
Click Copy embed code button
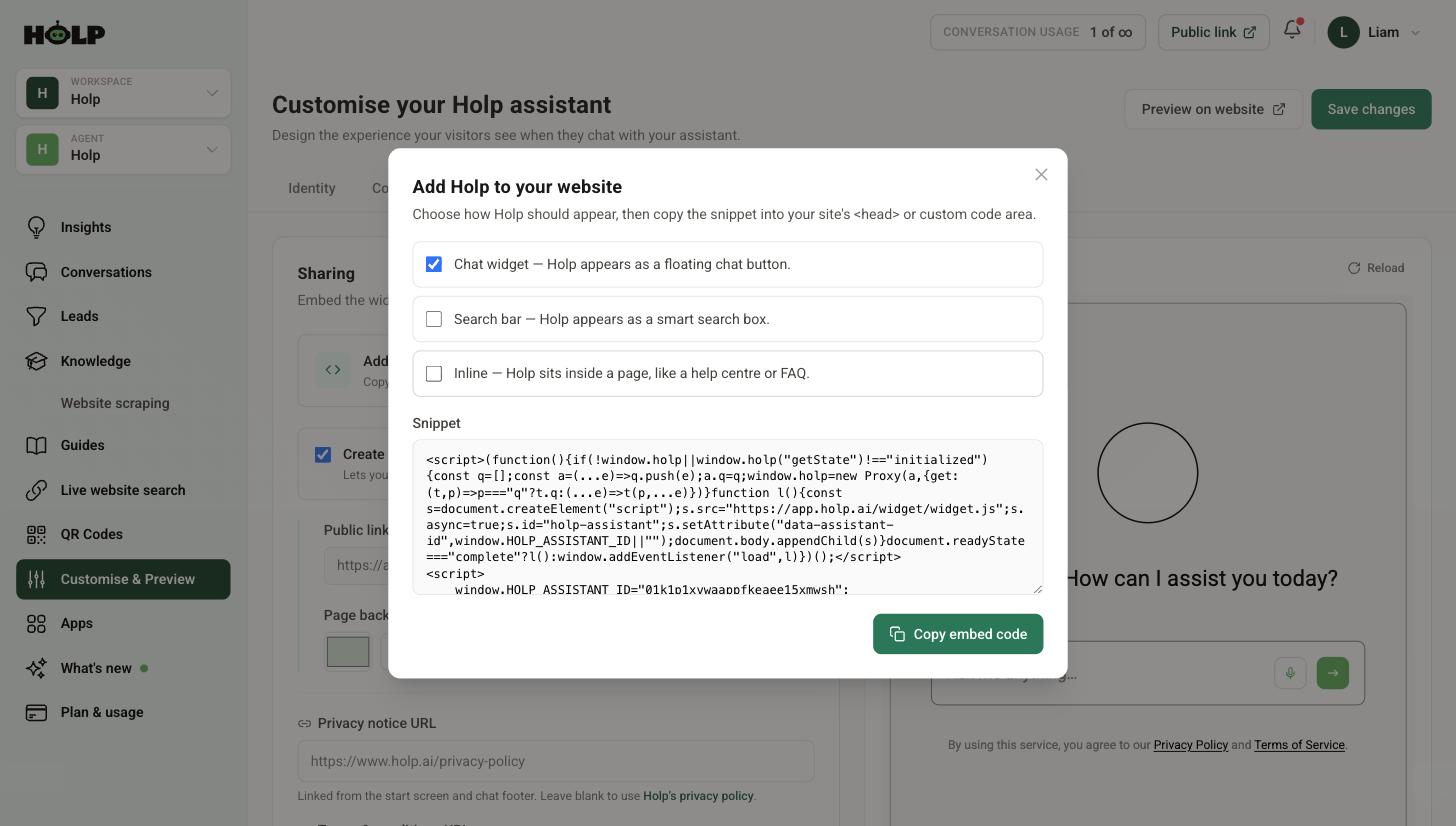point(958,634)
